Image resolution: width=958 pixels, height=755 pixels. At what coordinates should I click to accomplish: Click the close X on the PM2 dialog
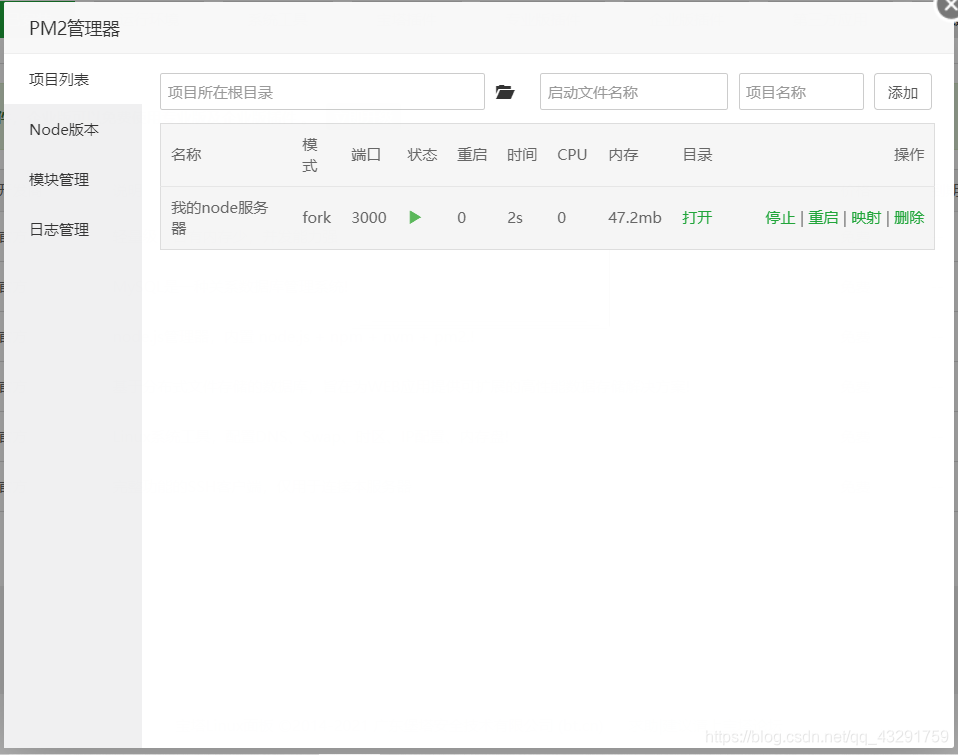pos(947,8)
